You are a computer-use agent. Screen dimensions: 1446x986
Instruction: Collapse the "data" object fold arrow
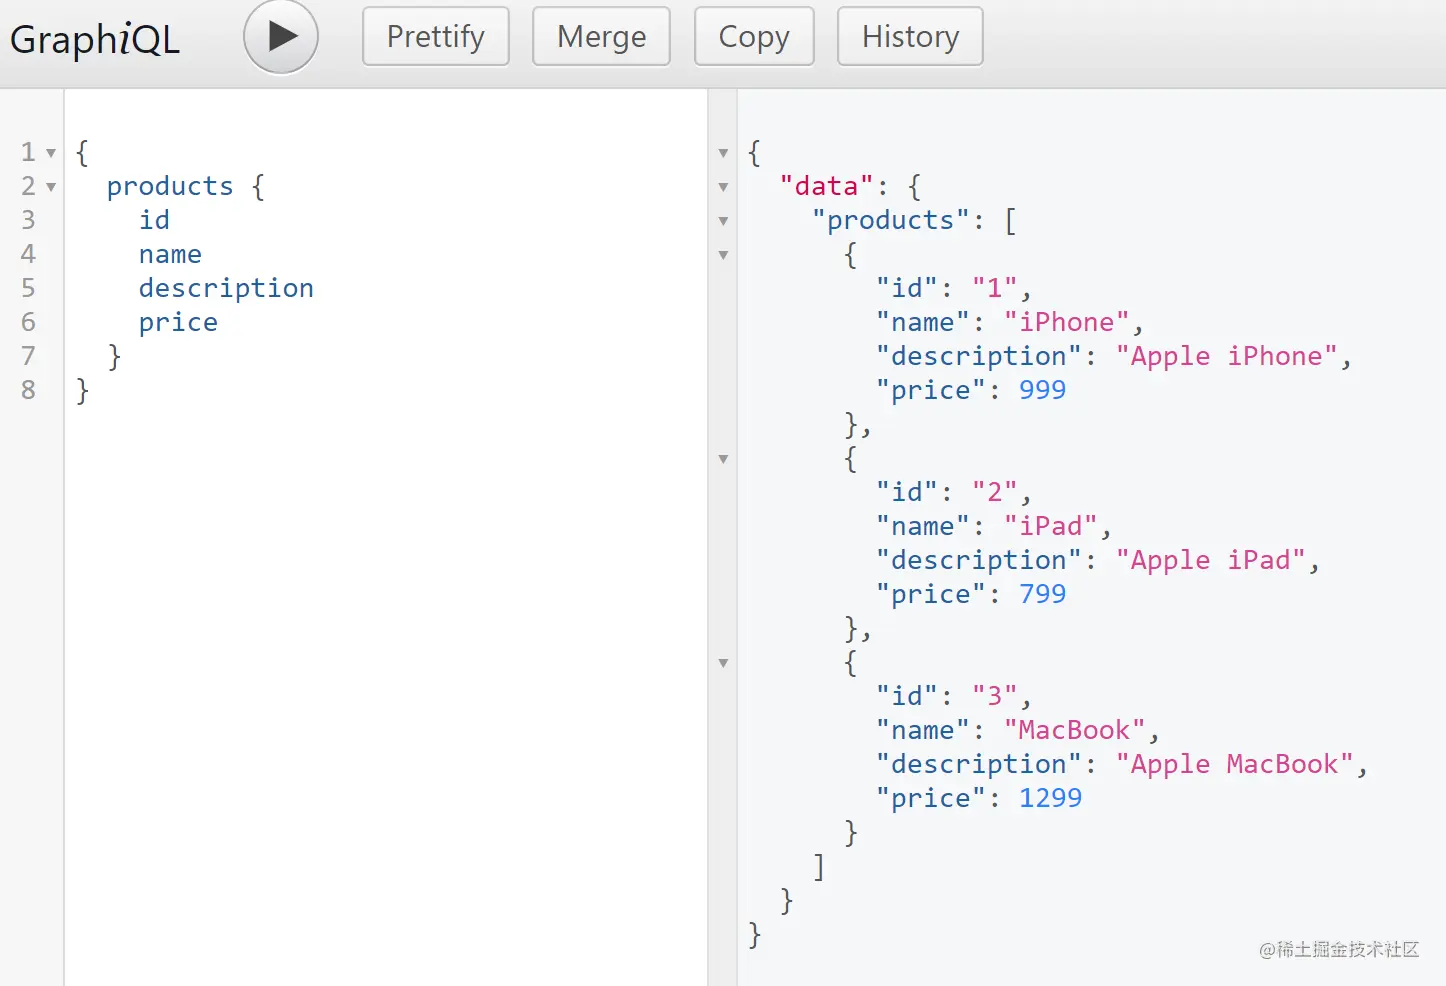723,187
